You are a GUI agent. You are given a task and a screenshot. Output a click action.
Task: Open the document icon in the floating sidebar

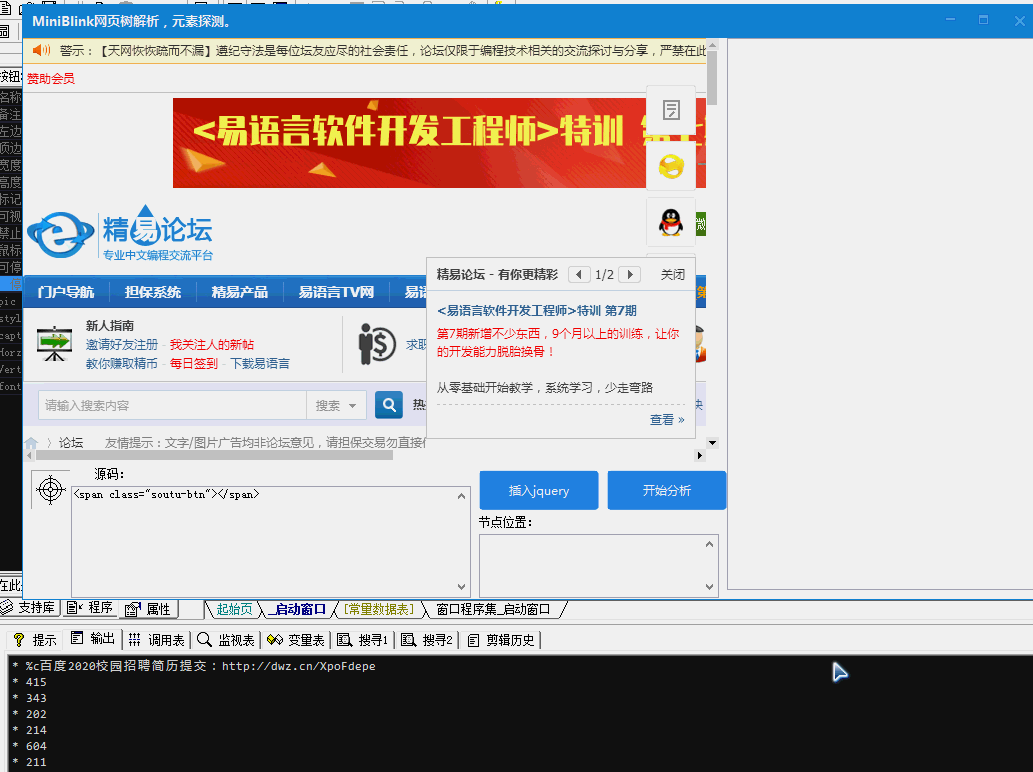[x=671, y=110]
